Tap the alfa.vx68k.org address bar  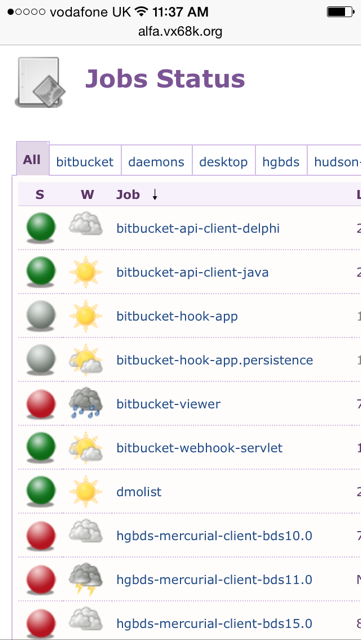click(x=180, y=32)
